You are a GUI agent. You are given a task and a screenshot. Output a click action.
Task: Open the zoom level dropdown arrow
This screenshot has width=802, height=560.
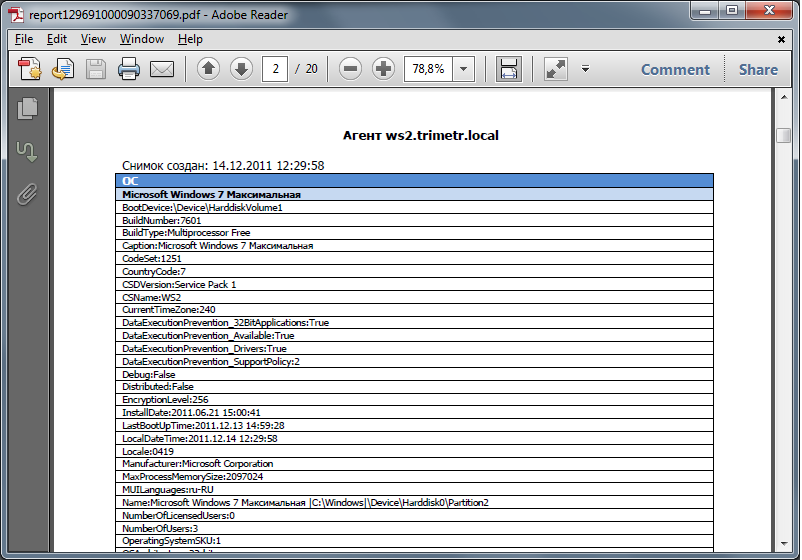(463, 69)
